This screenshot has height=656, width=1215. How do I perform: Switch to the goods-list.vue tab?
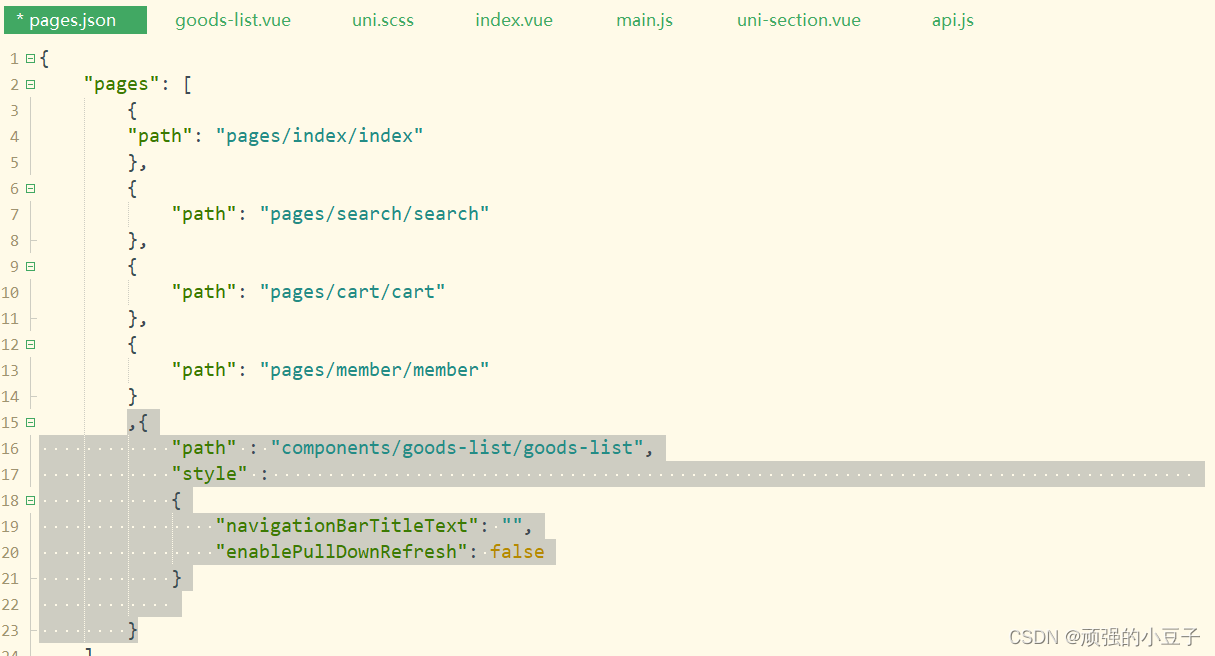(232, 19)
